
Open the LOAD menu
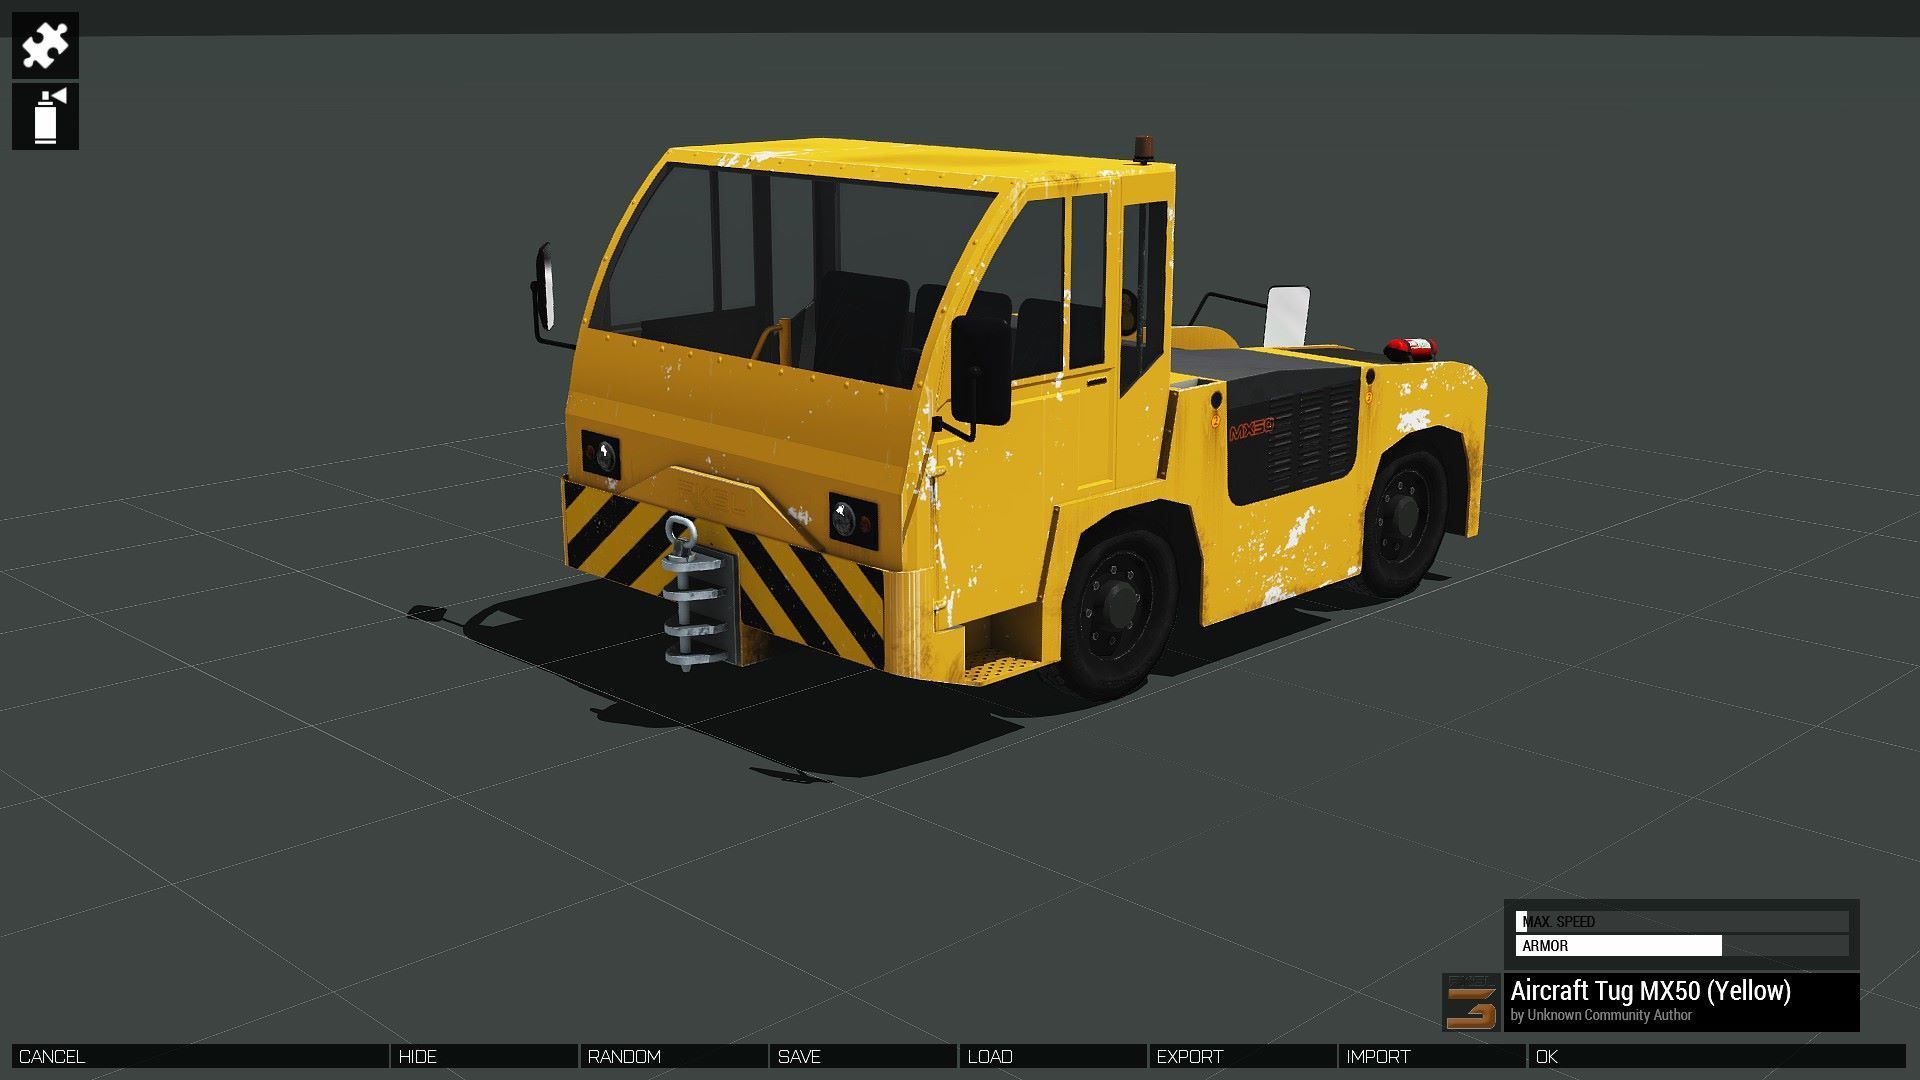click(1053, 1056)
